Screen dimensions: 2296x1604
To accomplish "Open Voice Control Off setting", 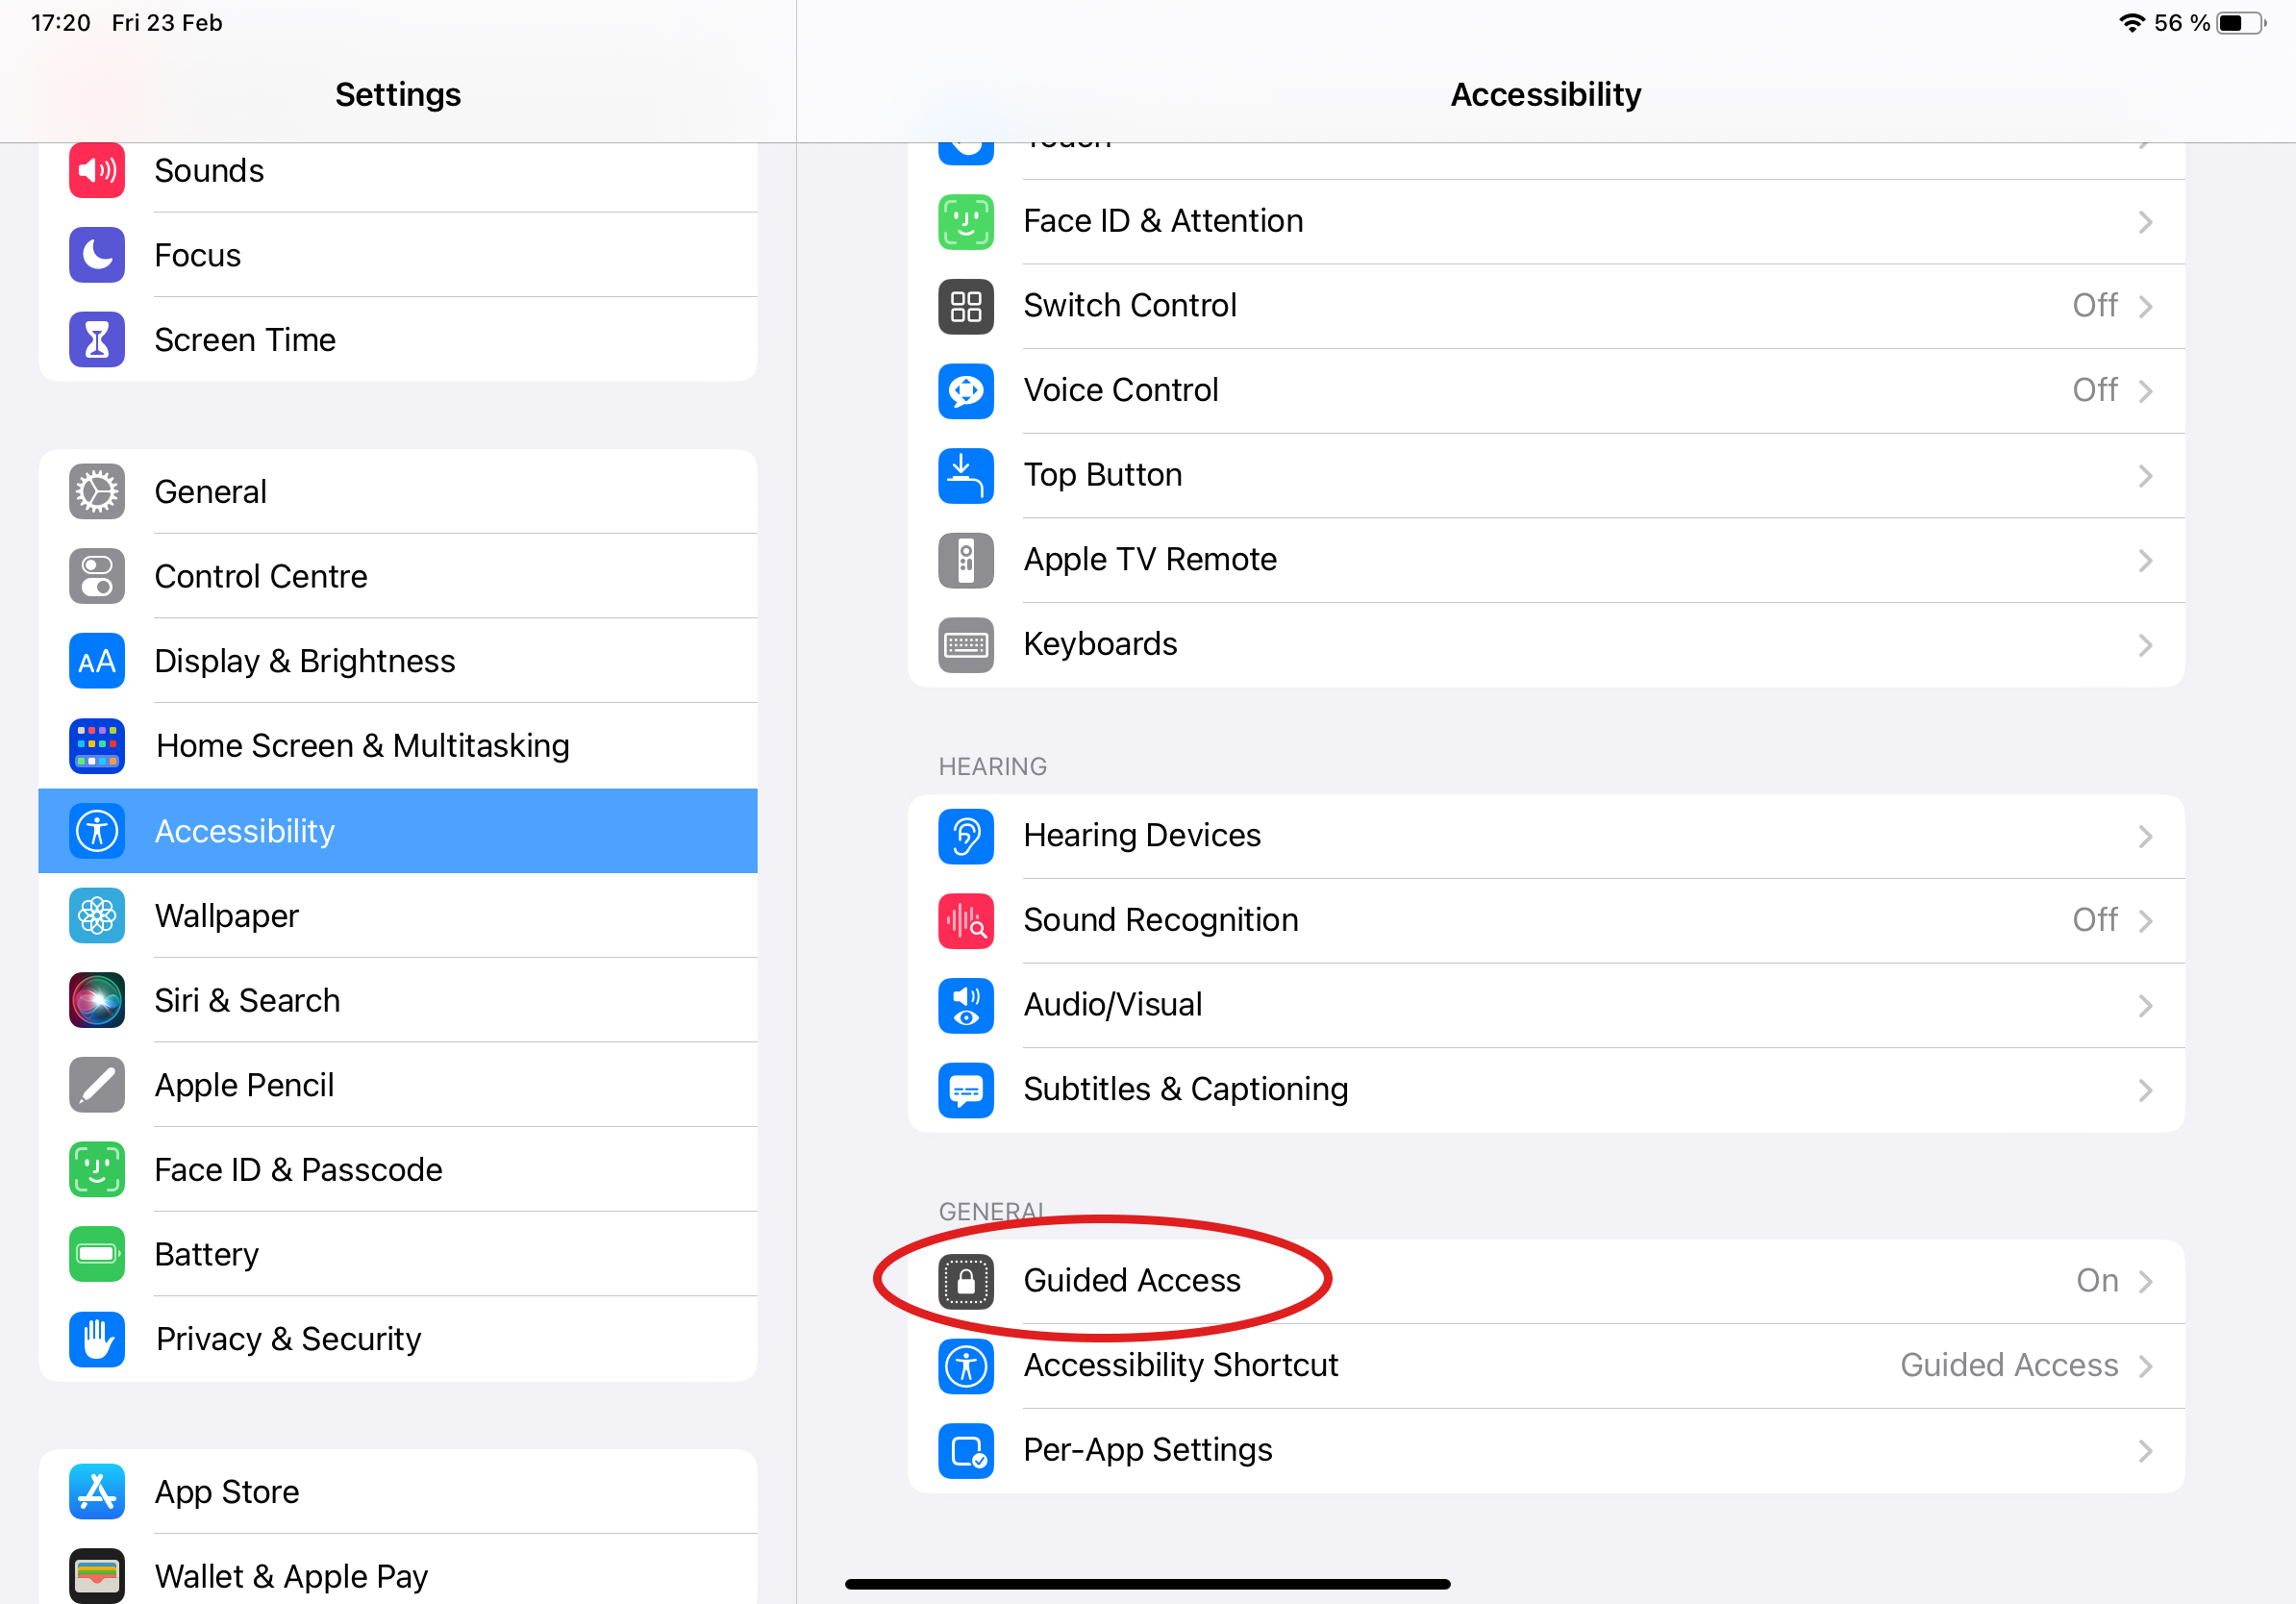I will click(x=2095, y=390).
